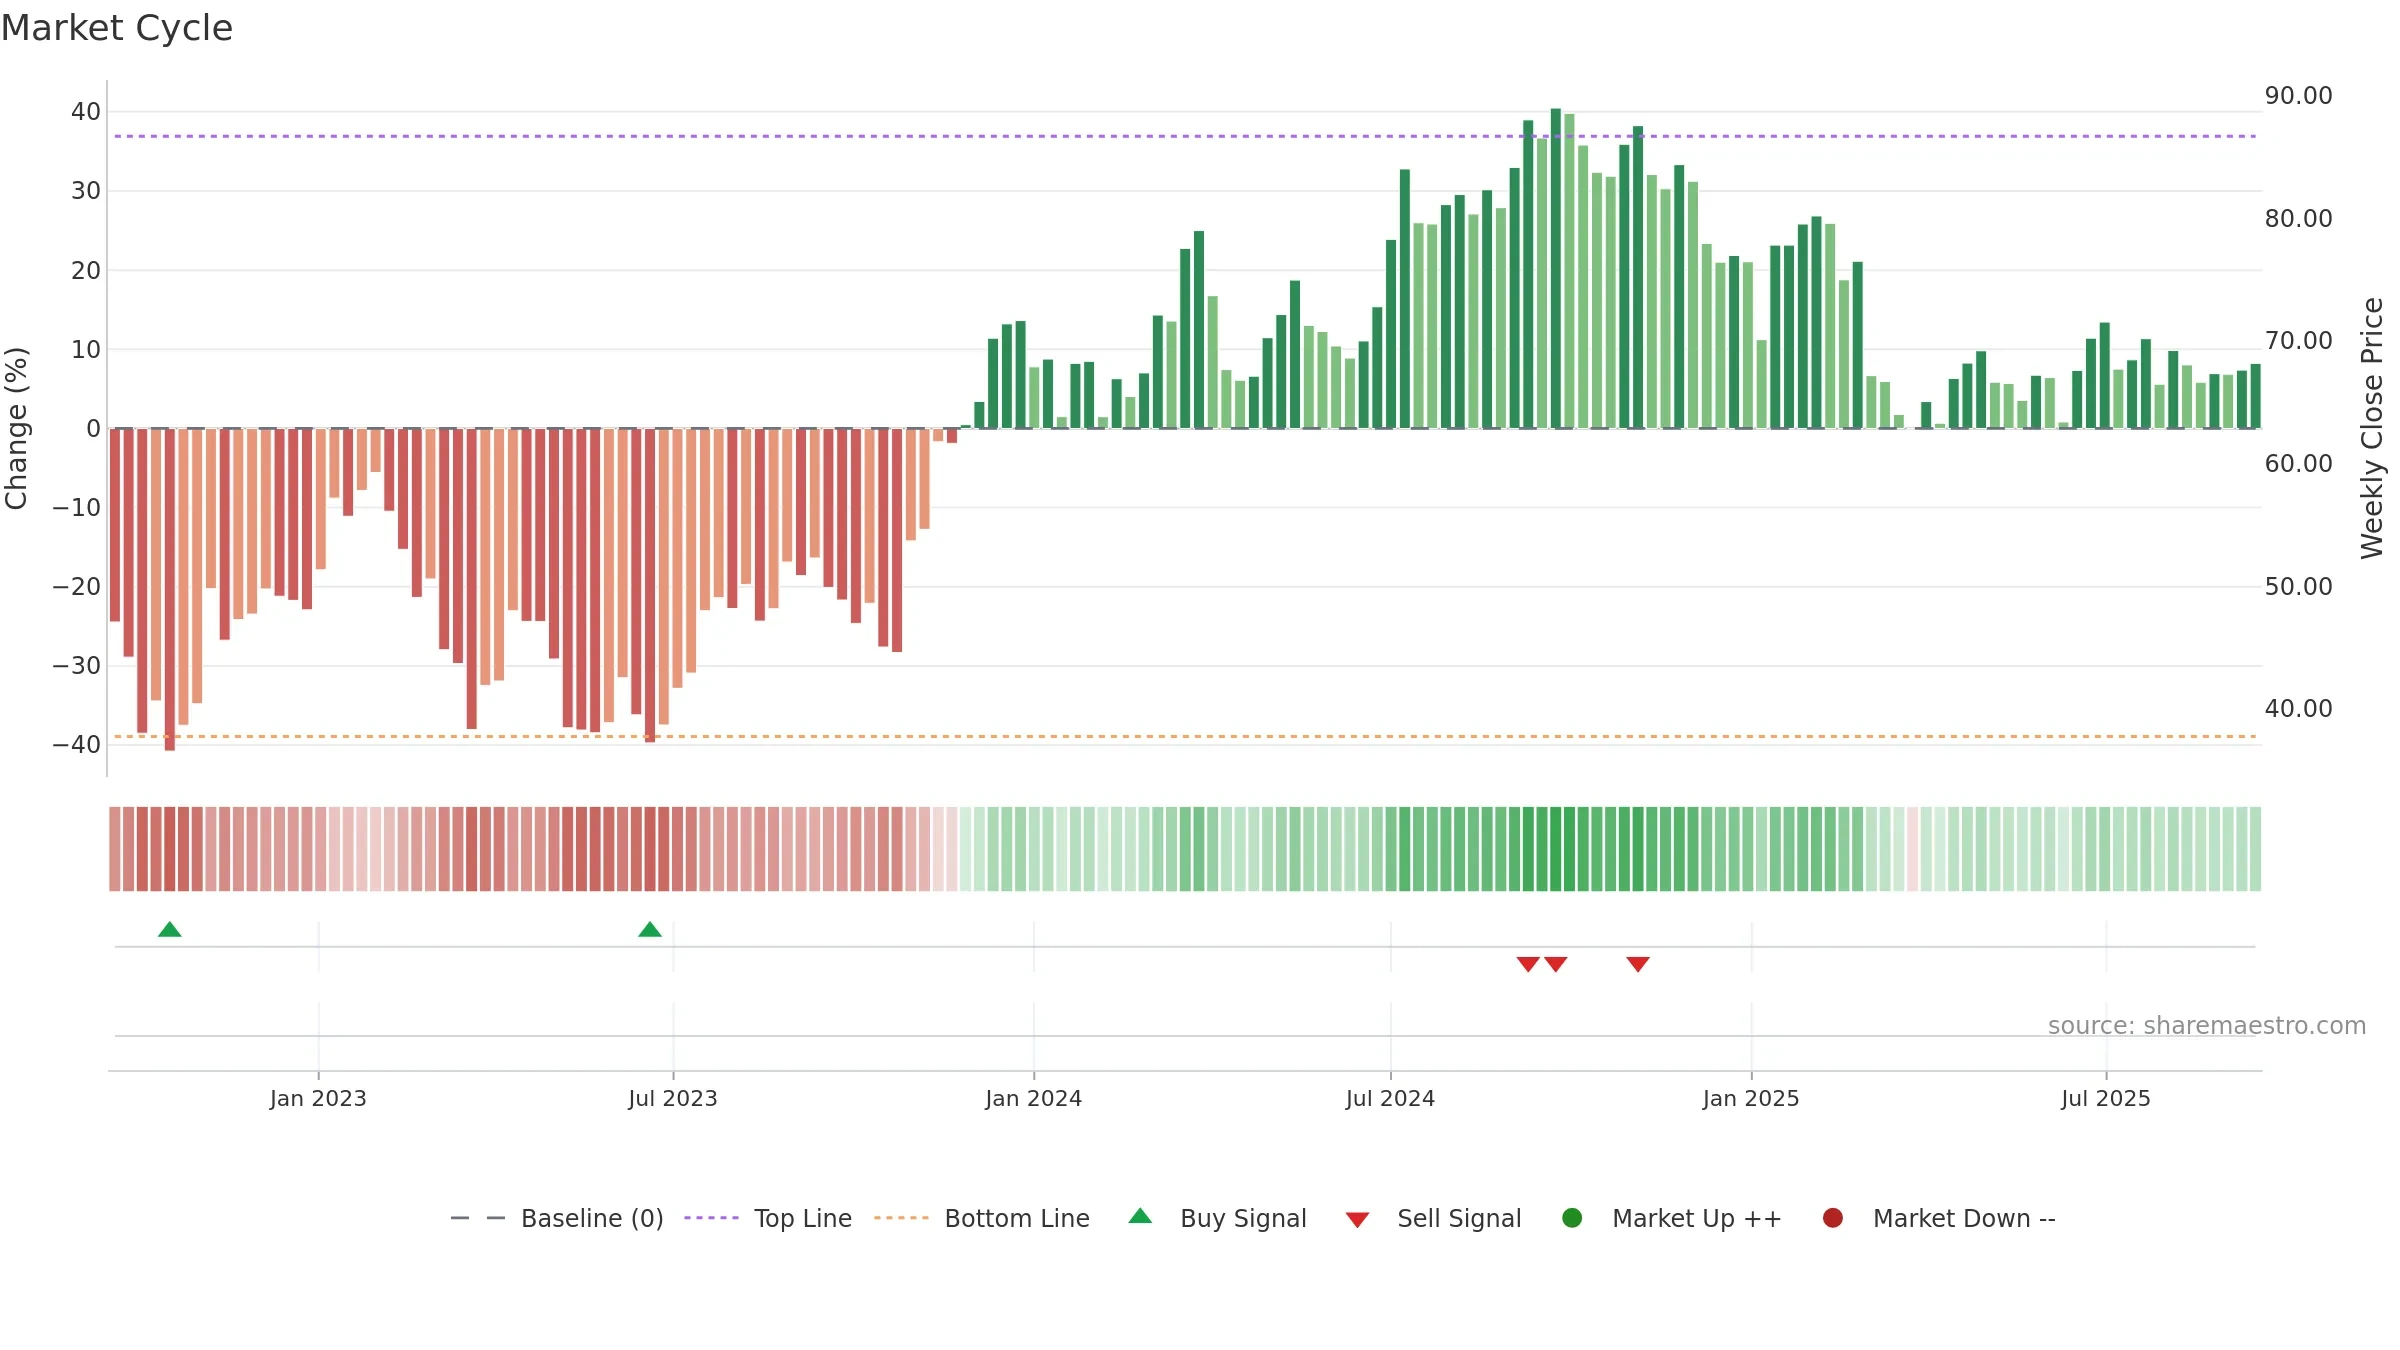This screenshot has height=1350, width=2400.
Task: Click the red Market Down circle icon
Action: tap(1833, 1217)
